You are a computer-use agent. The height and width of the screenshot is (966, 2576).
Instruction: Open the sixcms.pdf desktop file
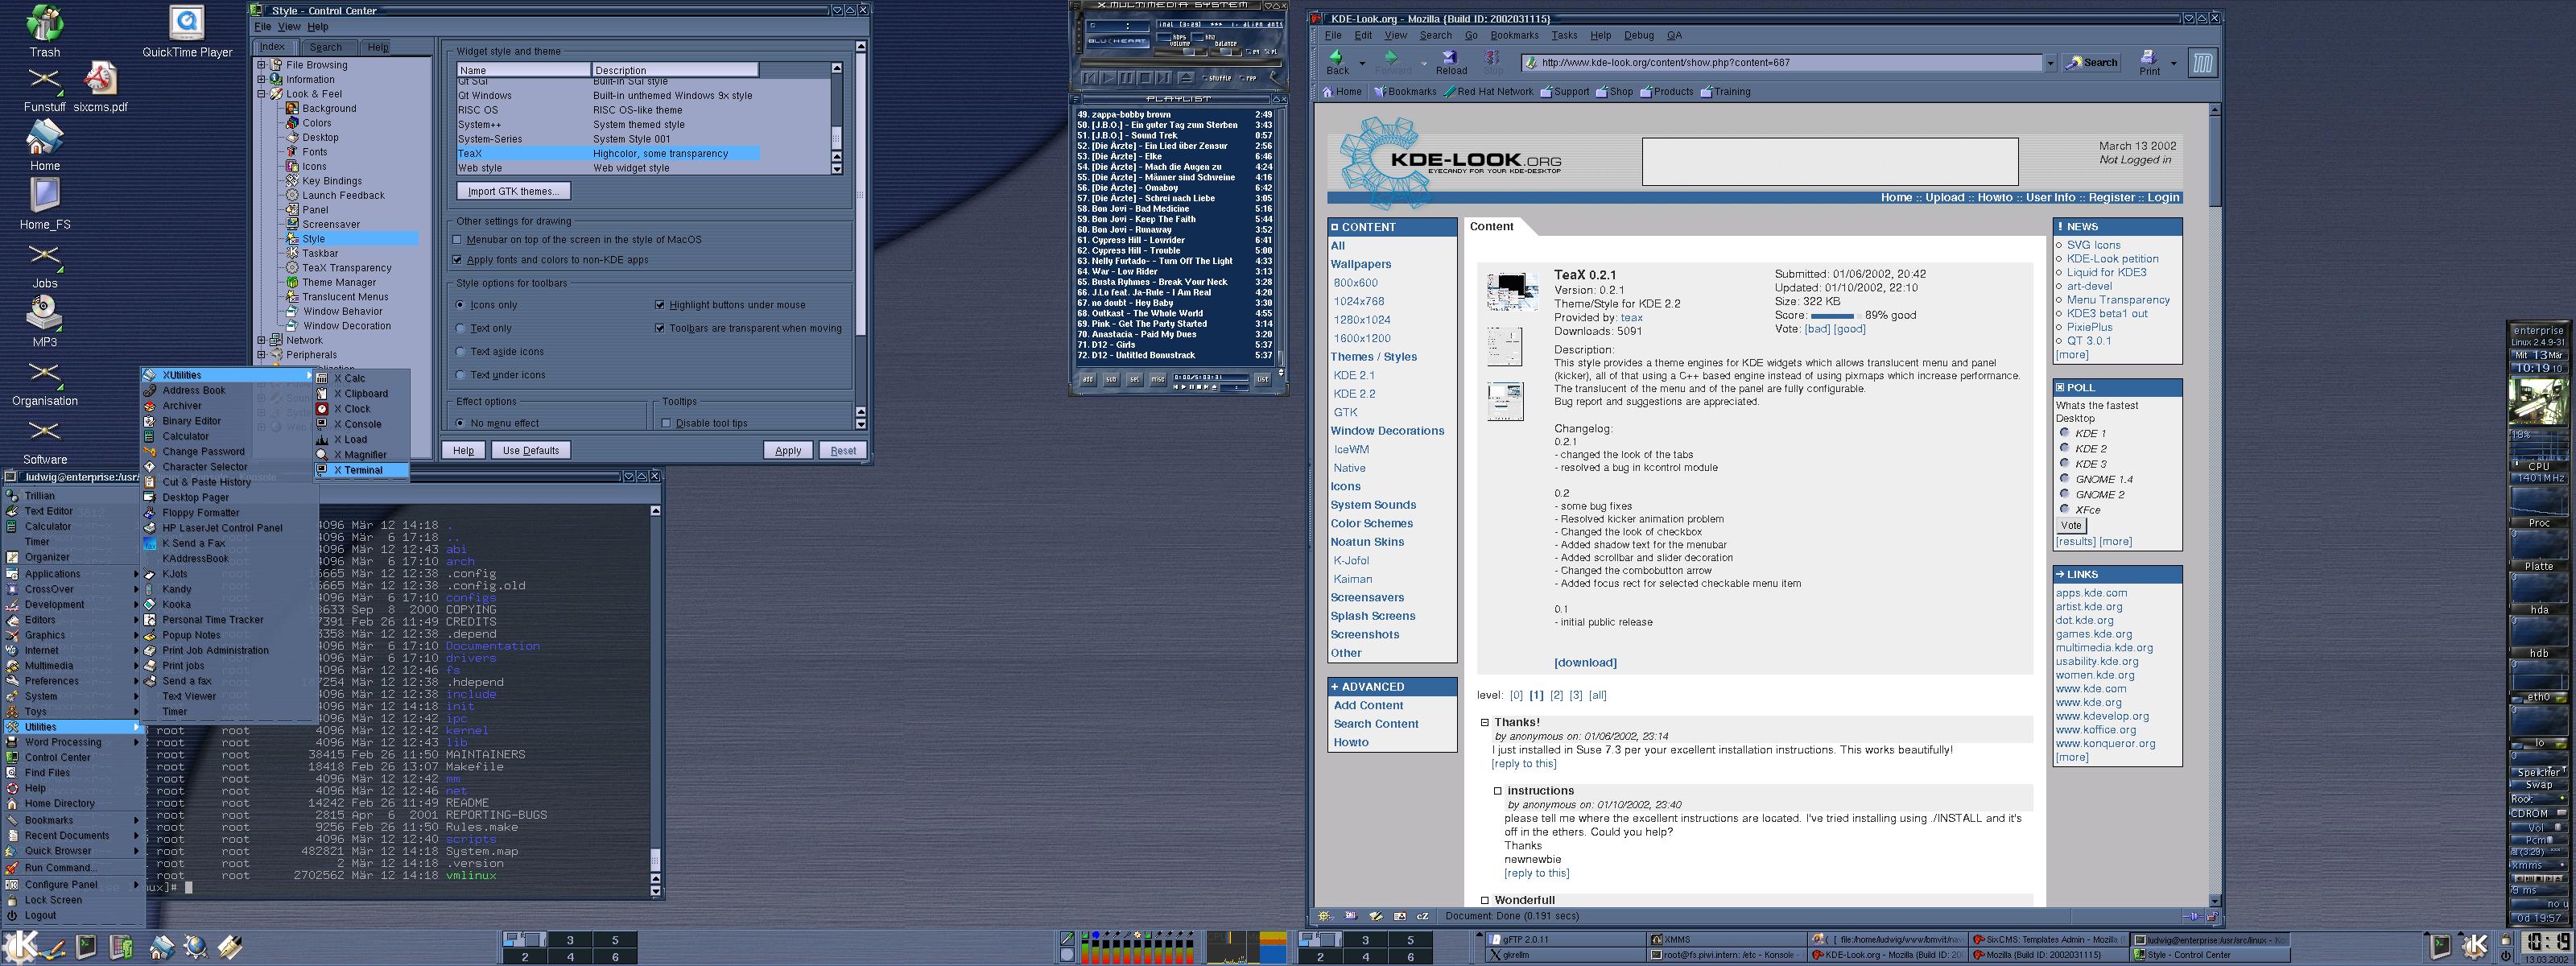pyautogui.click(x=100, y=78)
